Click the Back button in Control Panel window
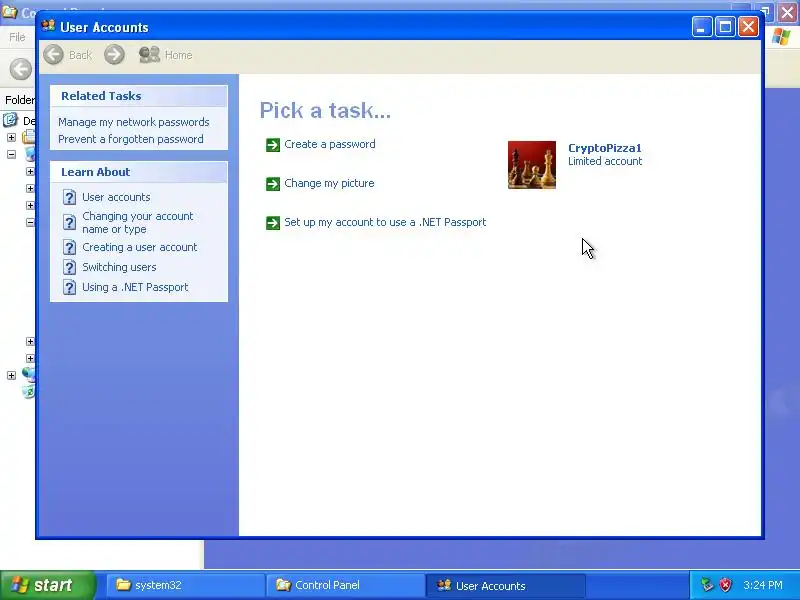This screenshot has width=800, height=600. (x=20, y=69)
